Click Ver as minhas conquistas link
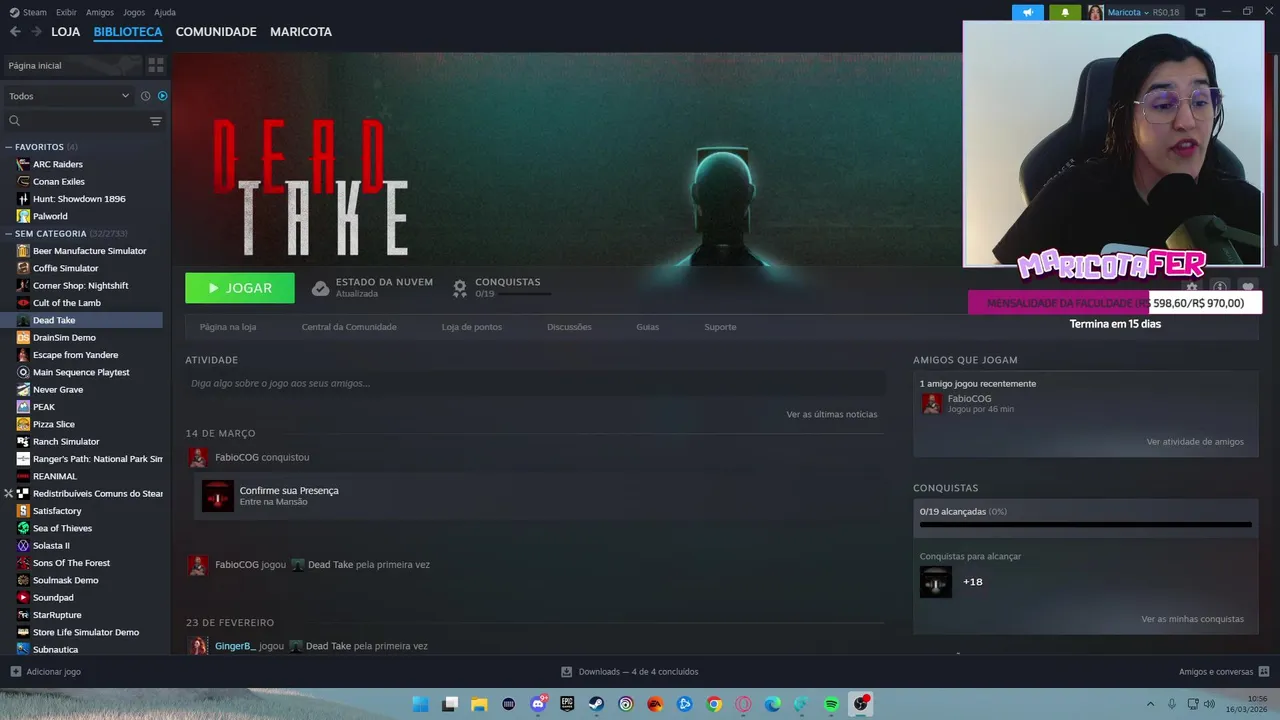Screen dimensions: 1280x720 (1193, 619)
